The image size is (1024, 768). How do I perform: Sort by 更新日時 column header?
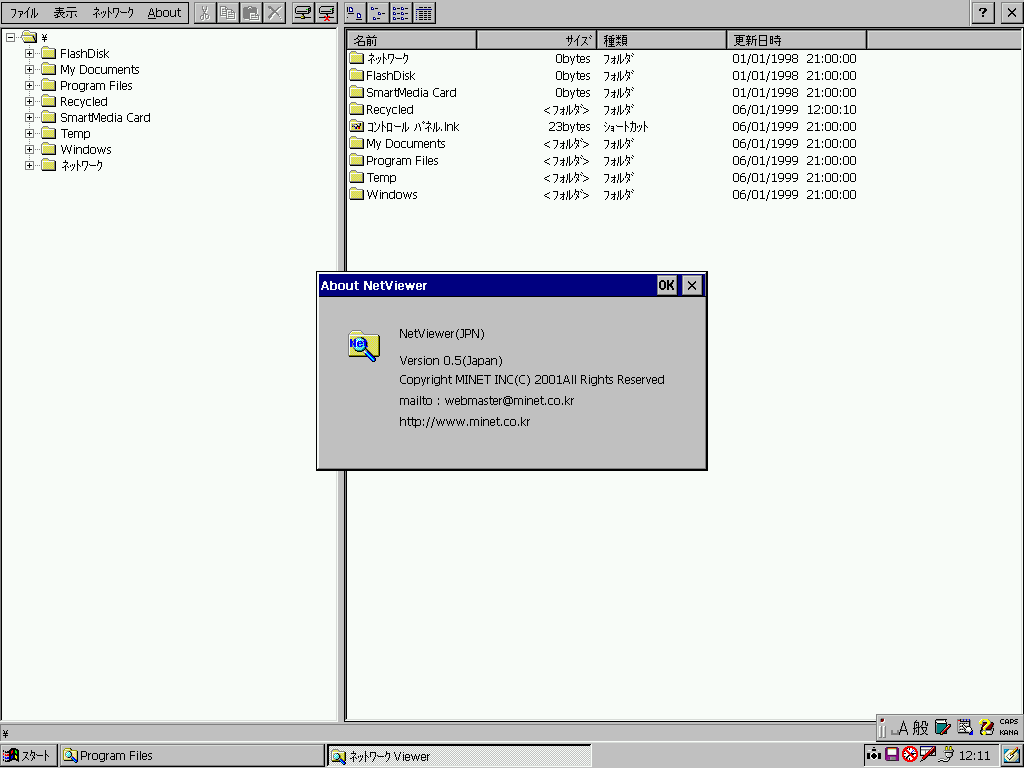797,40
